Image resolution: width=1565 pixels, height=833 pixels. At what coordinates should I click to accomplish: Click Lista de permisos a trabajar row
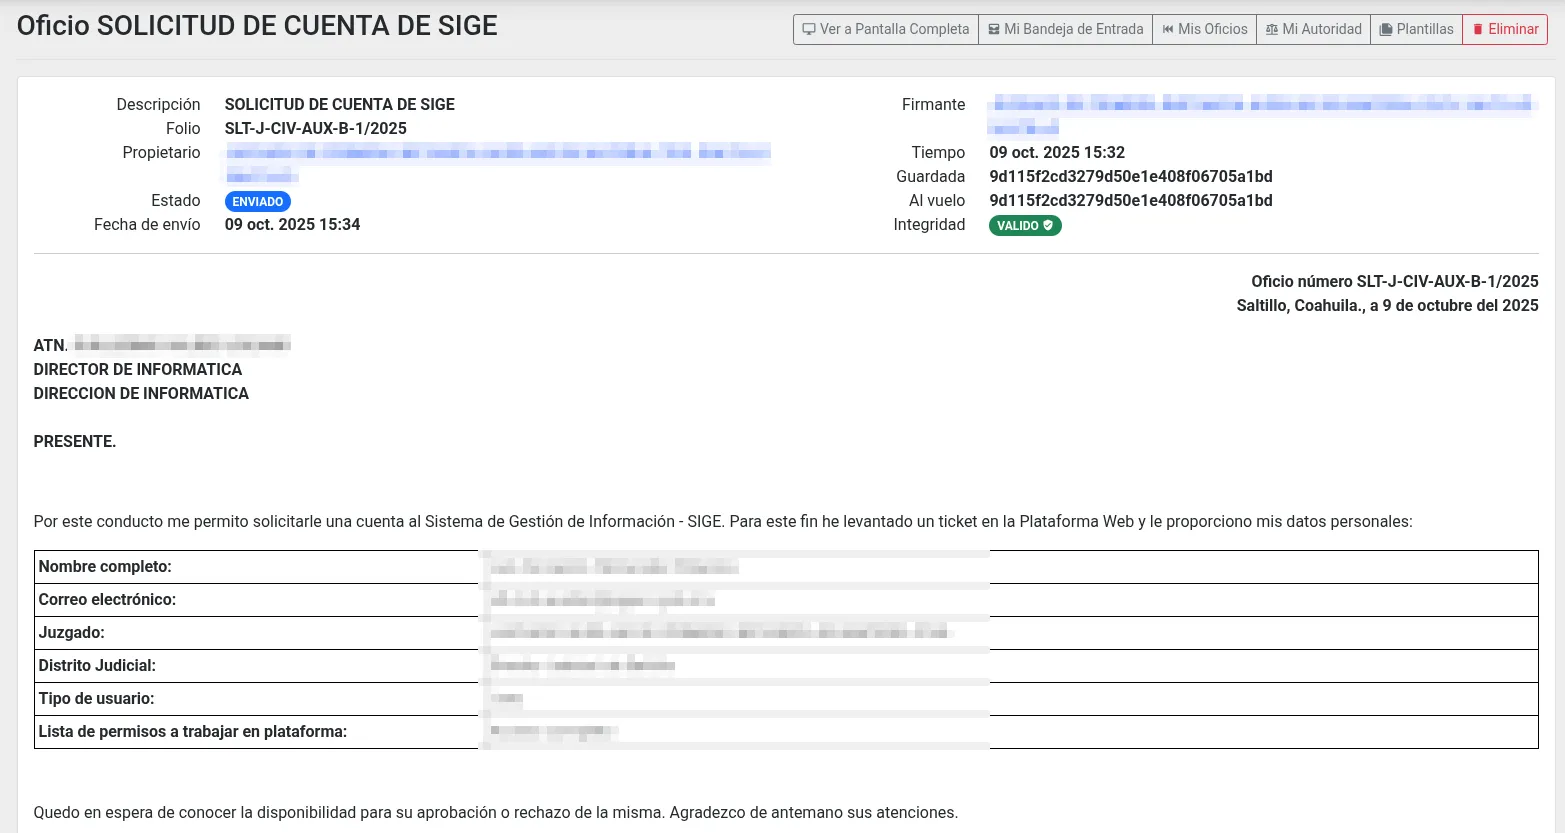point(192,732)
